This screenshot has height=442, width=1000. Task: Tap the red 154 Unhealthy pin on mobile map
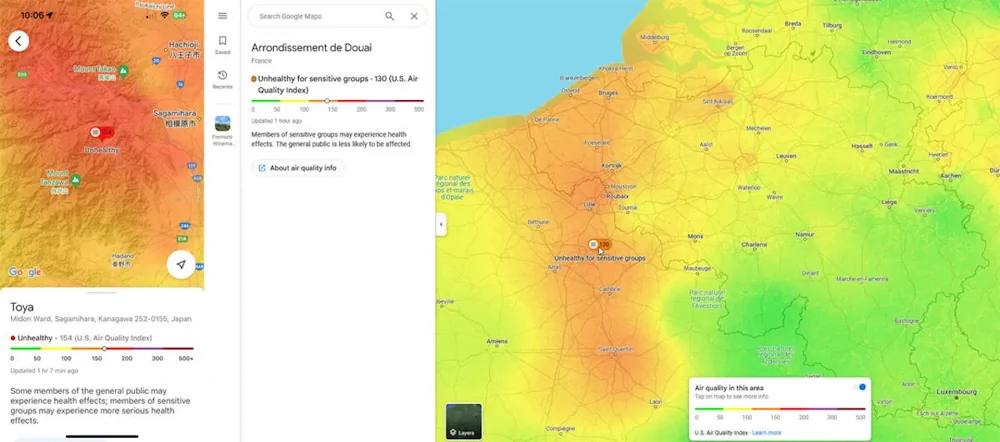102,133
